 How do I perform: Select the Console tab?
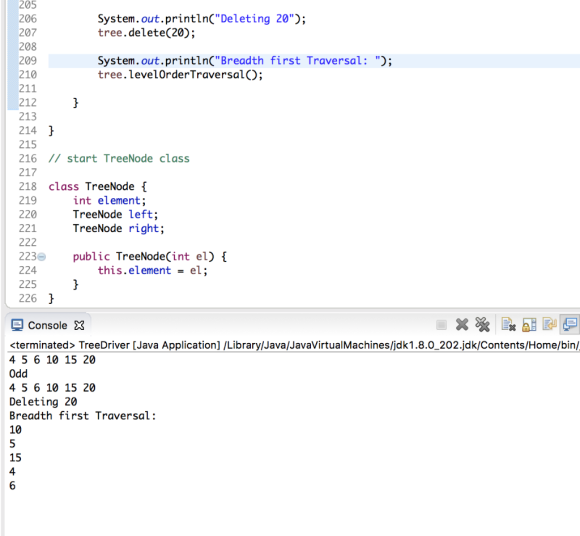point(47,325)
